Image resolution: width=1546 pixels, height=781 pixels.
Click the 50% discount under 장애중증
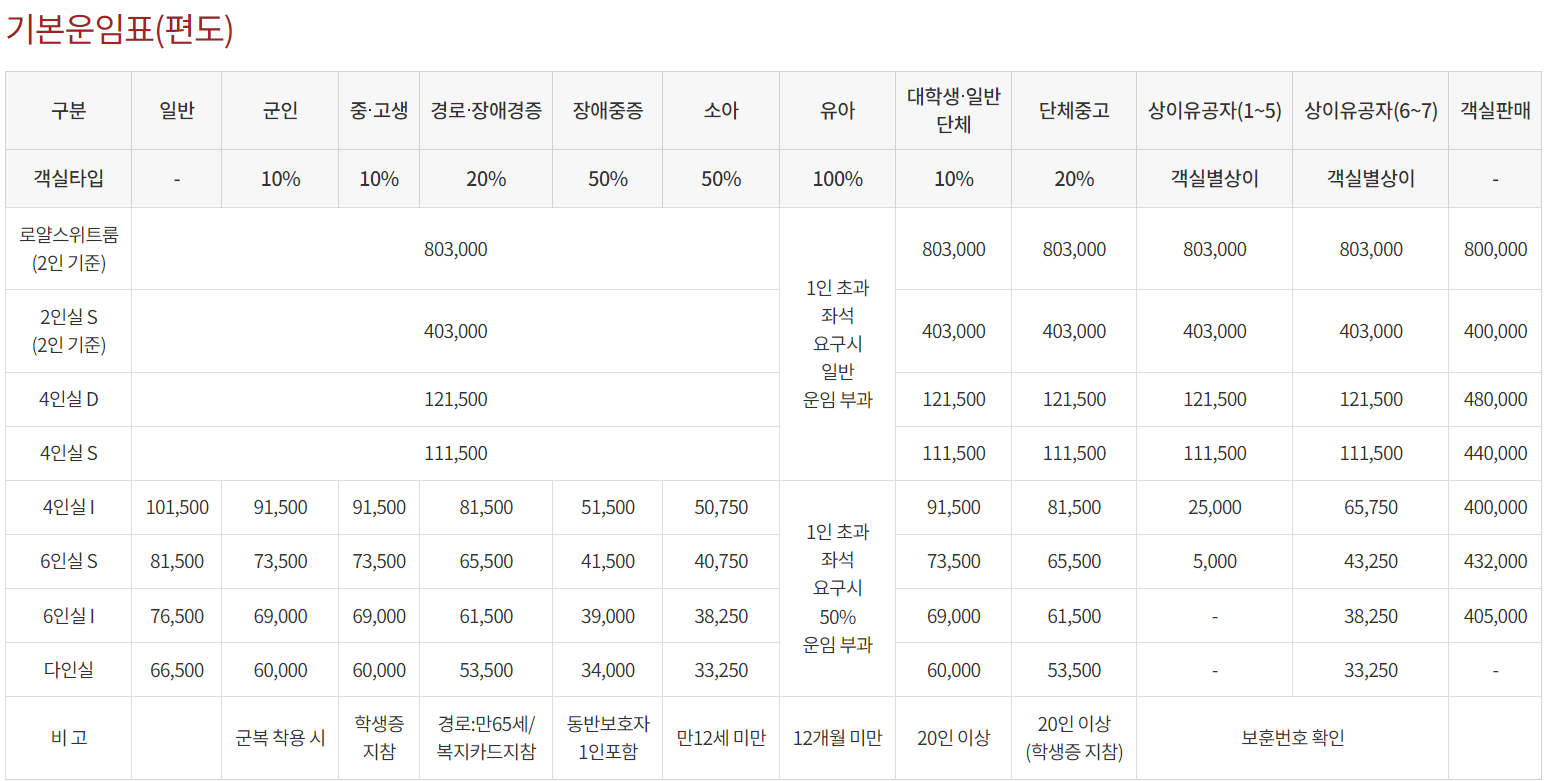click(x=607, y=179)
